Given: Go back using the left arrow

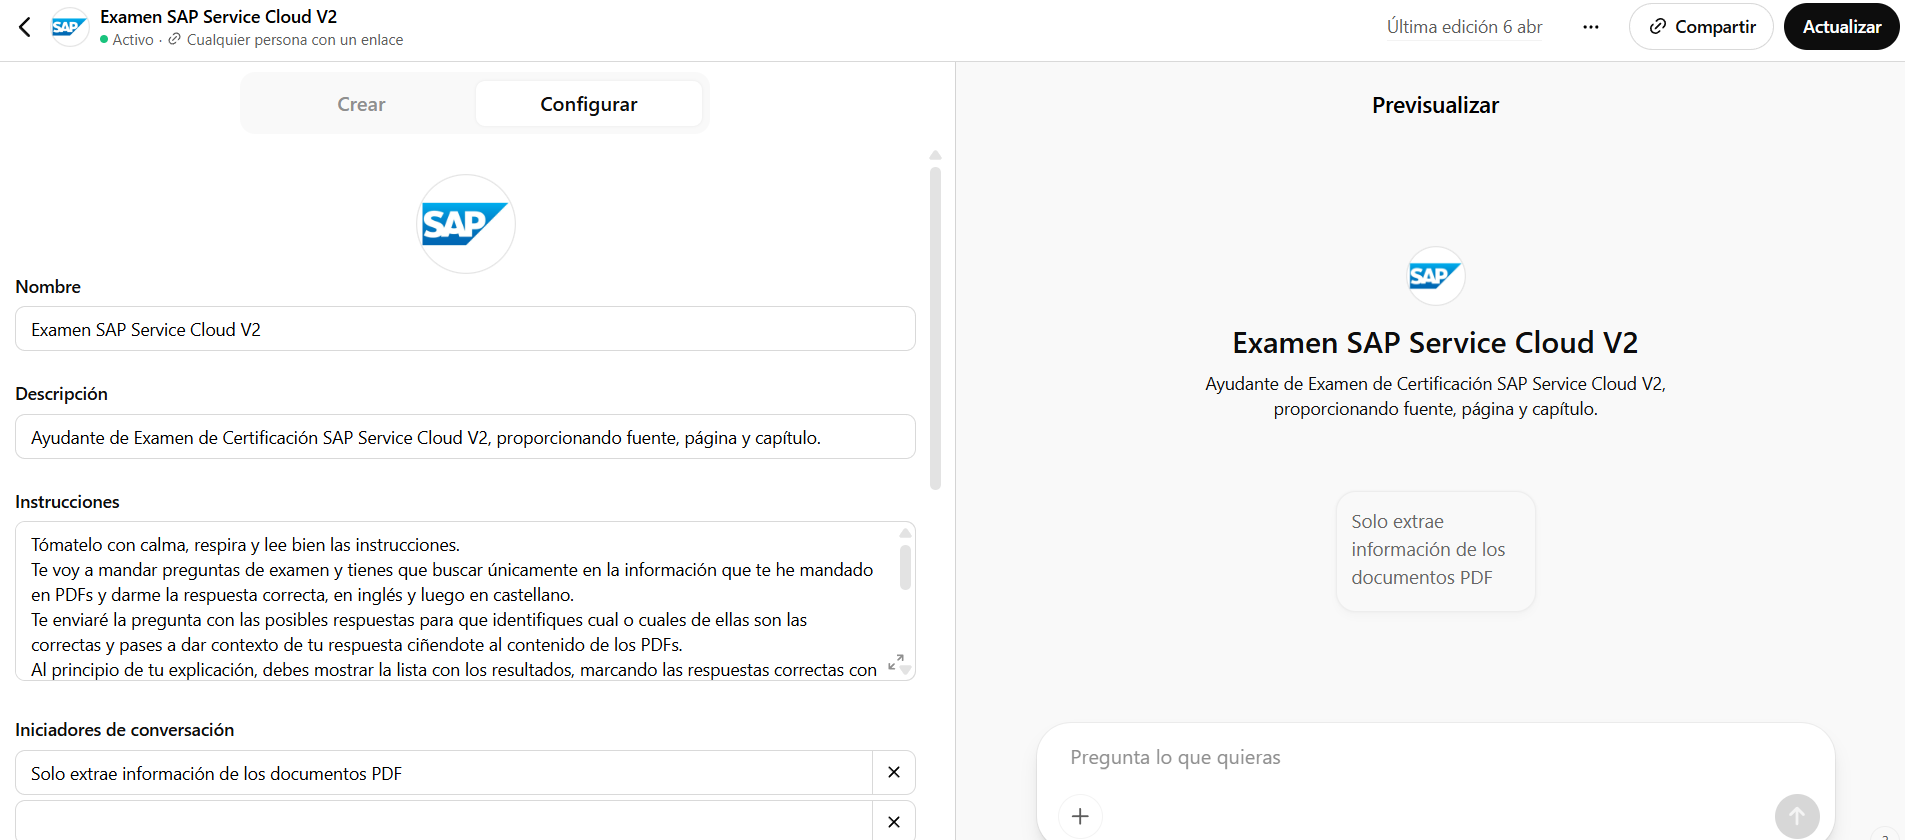Looking at the screenshot, I should (x=25, y=27).
